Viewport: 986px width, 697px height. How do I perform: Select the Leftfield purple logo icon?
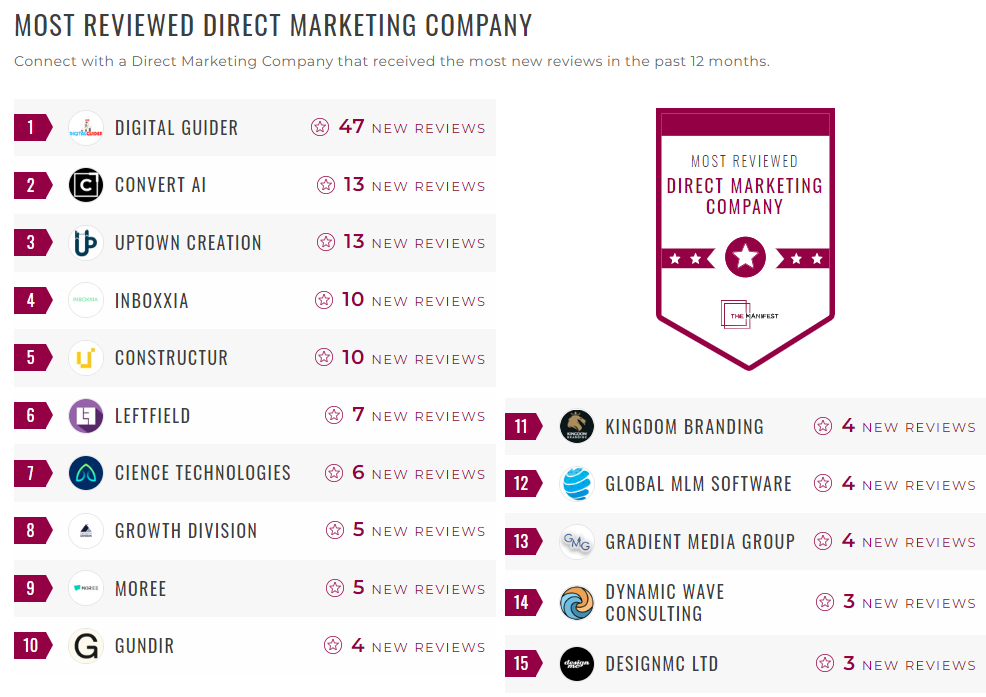86,415
